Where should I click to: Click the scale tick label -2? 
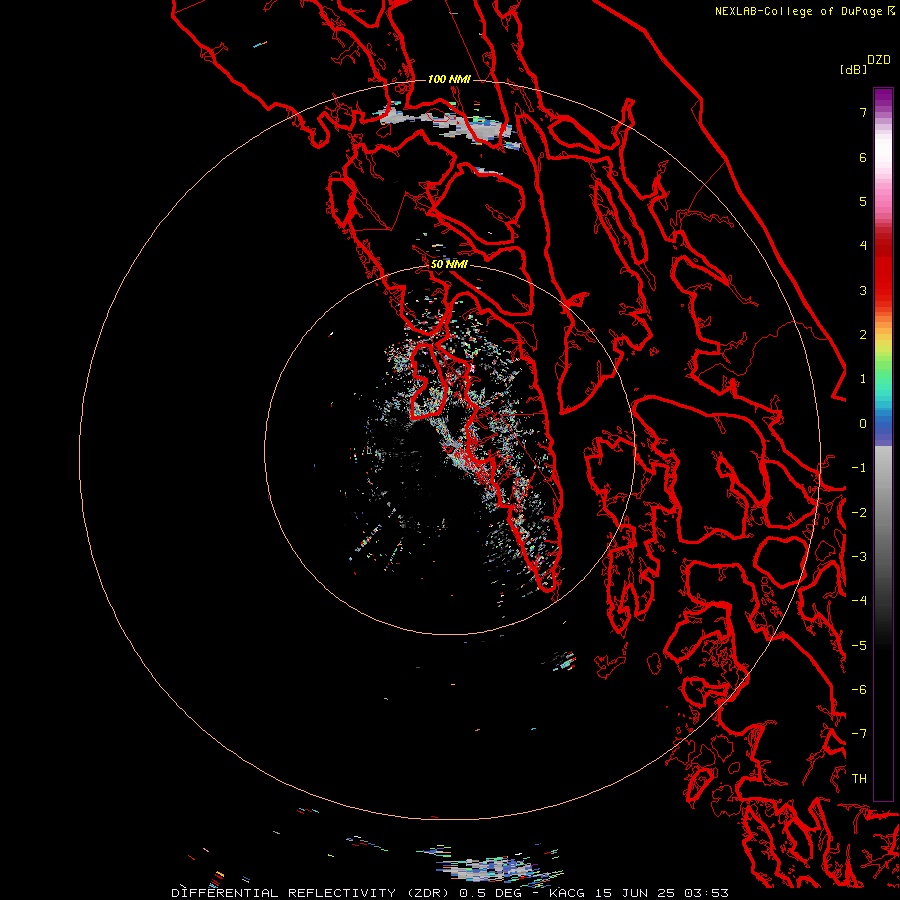click(x=859, y=512)
